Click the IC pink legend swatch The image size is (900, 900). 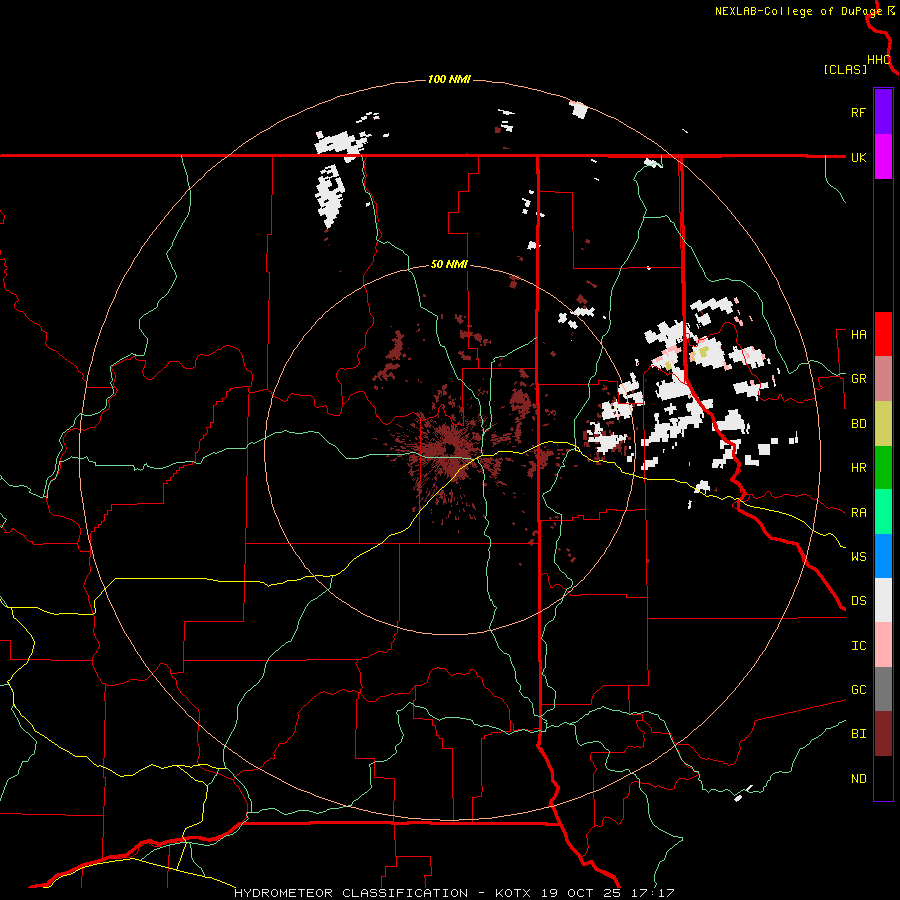[x=883, y=645]
